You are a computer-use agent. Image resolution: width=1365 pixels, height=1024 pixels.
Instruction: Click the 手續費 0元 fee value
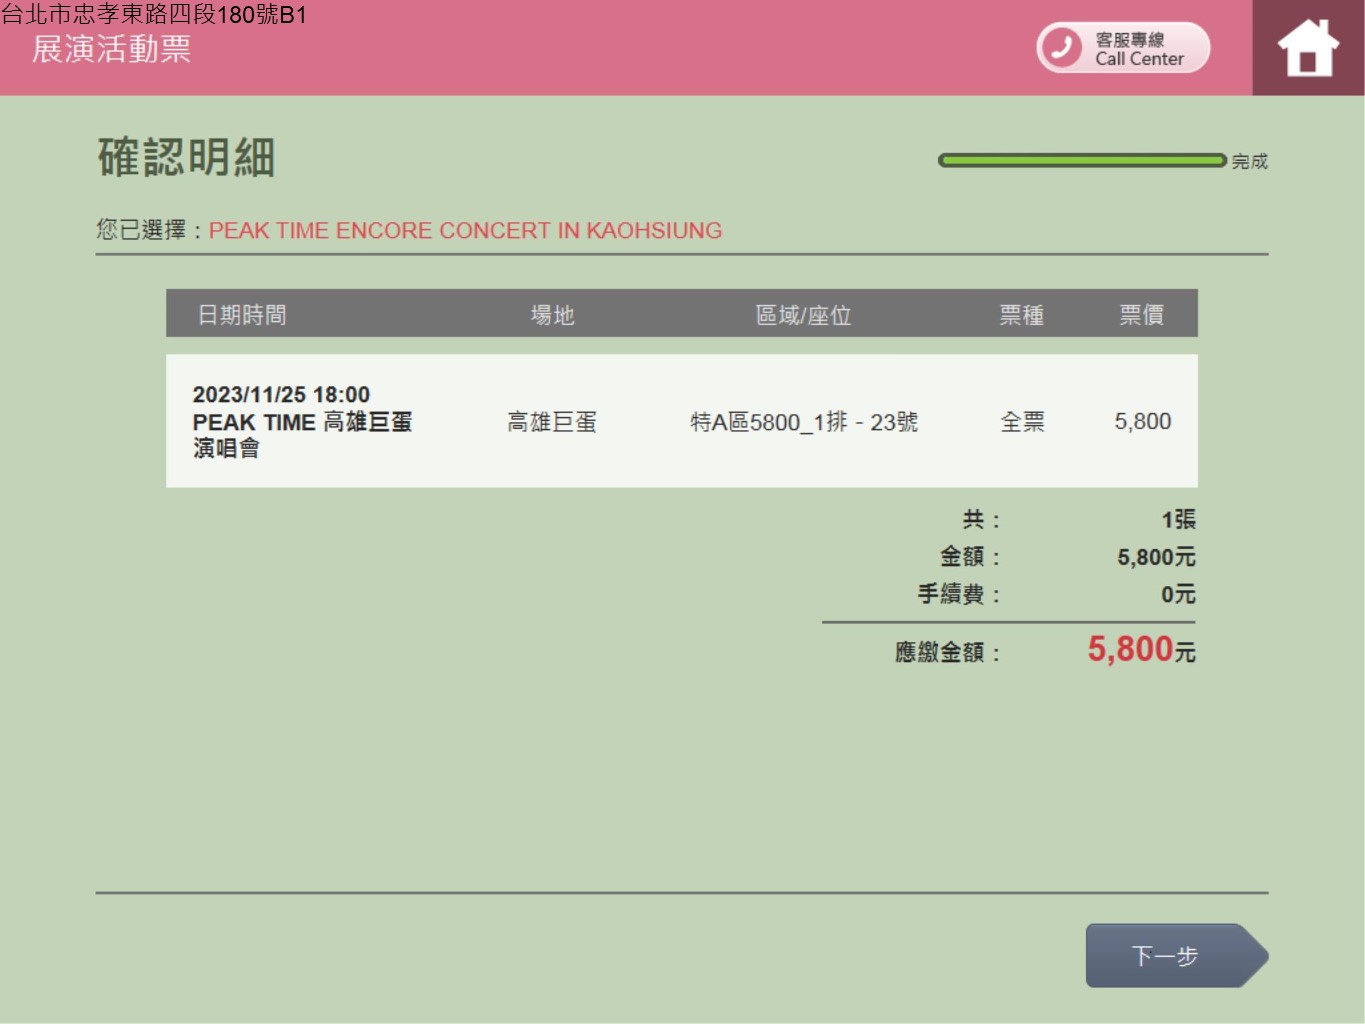[x=1178, y=594]
